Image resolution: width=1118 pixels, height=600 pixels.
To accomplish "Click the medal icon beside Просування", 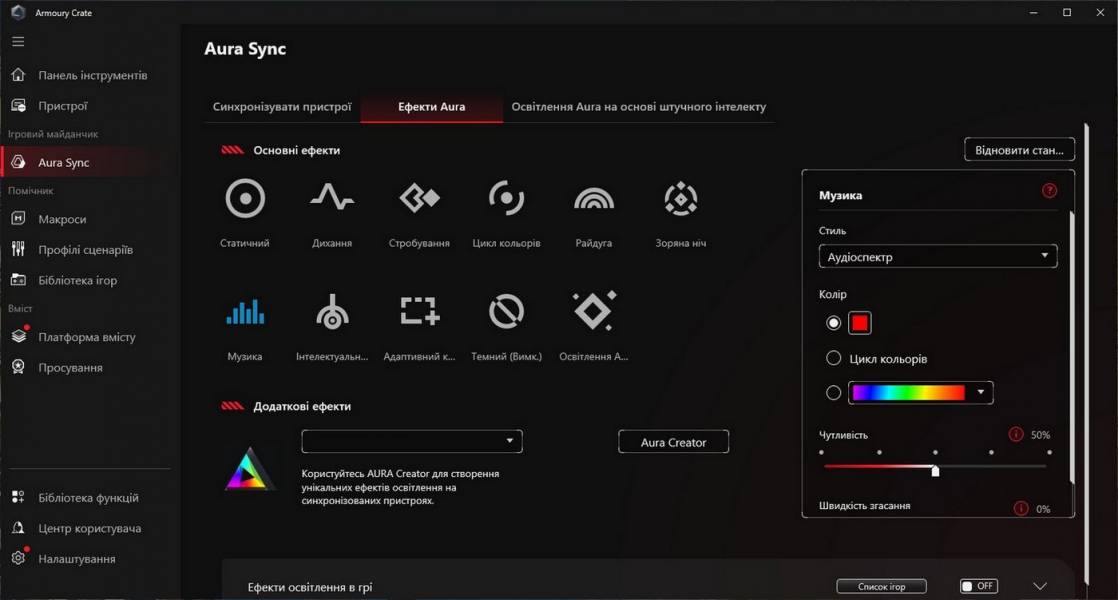I will pyautogui.click(x=19, y=367).
